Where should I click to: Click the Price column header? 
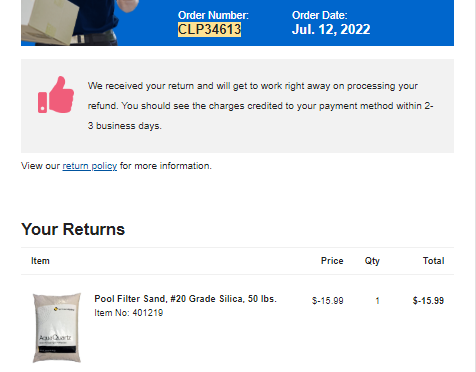point(332,261)
